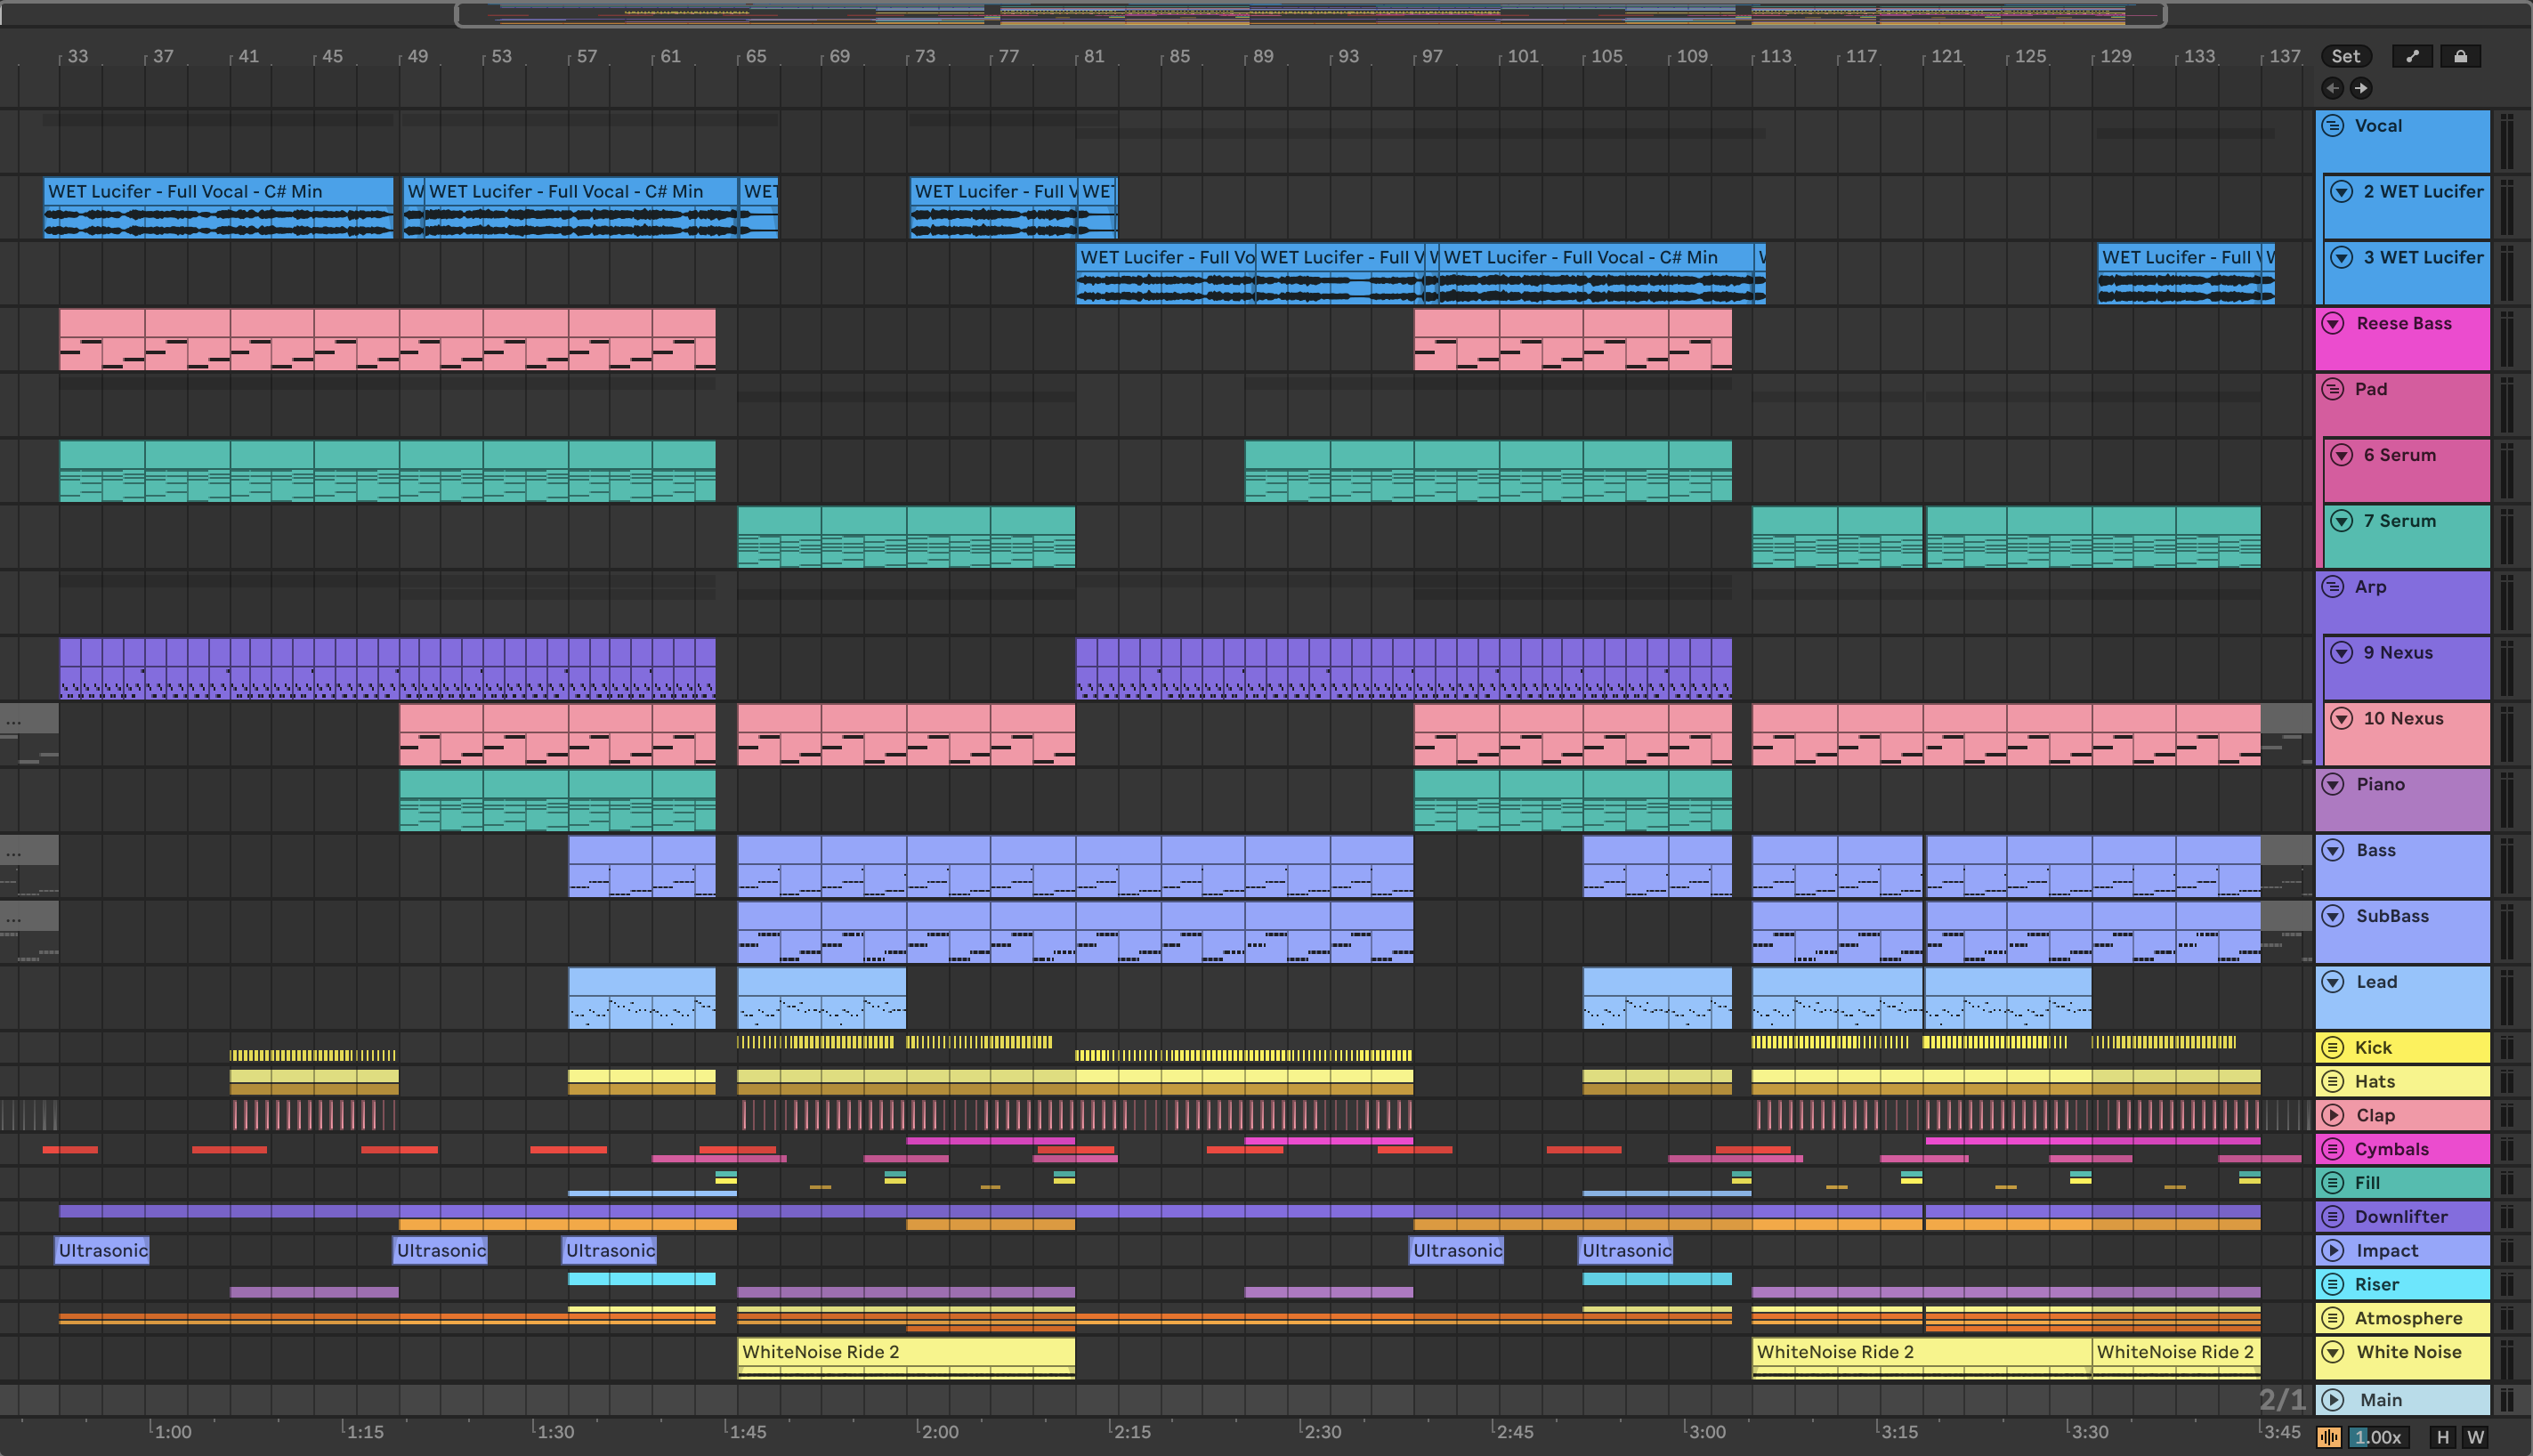The width and height of the screenshot is (2533, 1456).
Task: Jump to previous locator arrow
Action: click(2332, 88)
